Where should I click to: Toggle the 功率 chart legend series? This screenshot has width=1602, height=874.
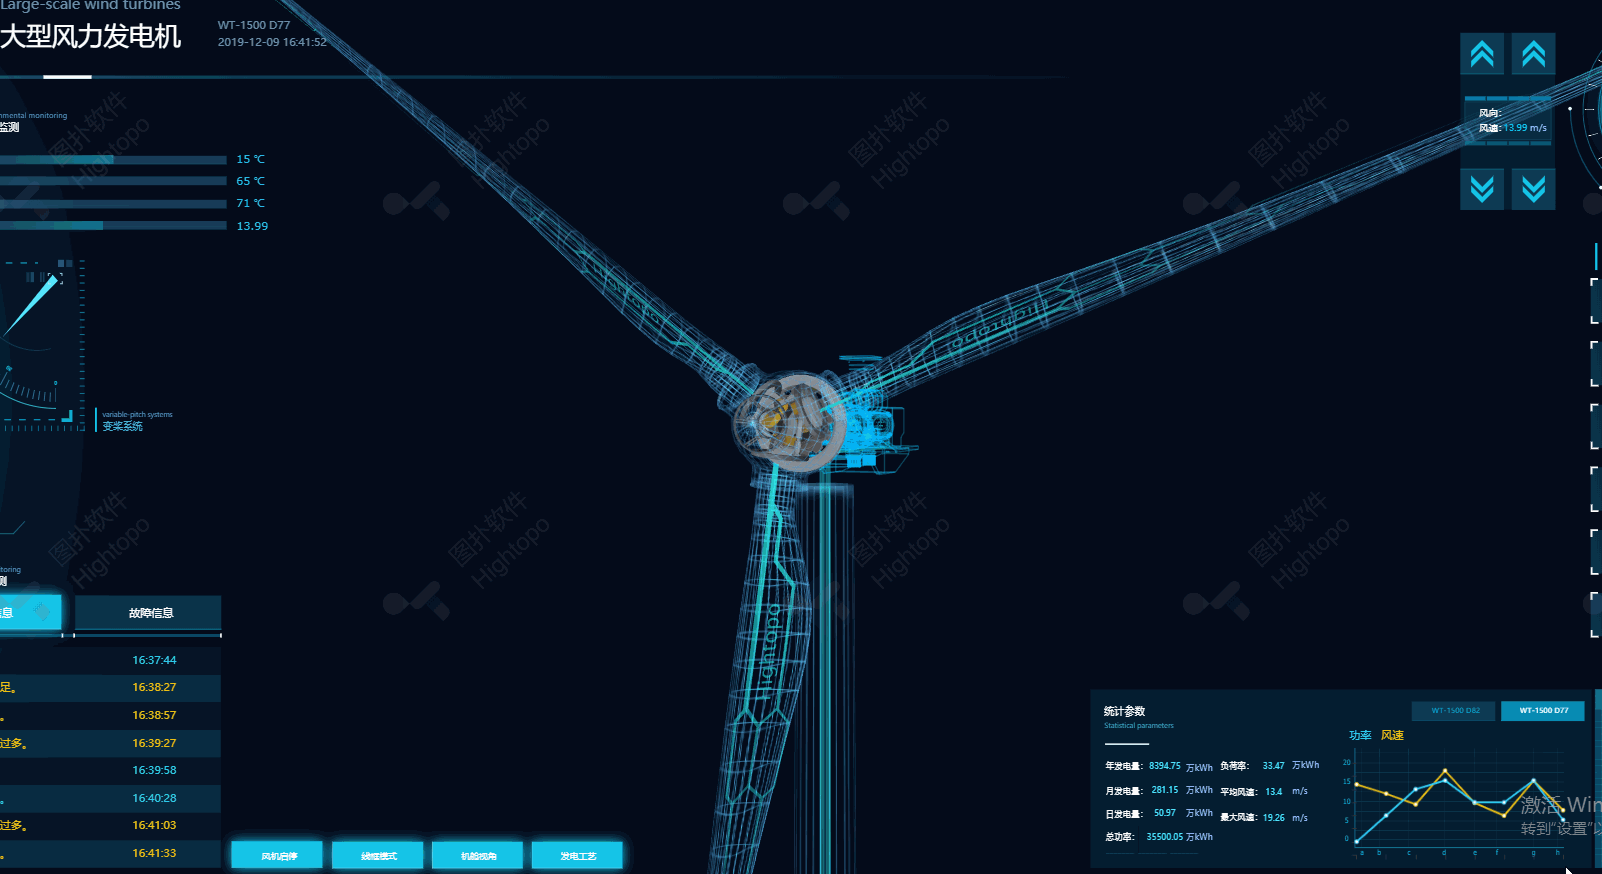click(1360, 735)
